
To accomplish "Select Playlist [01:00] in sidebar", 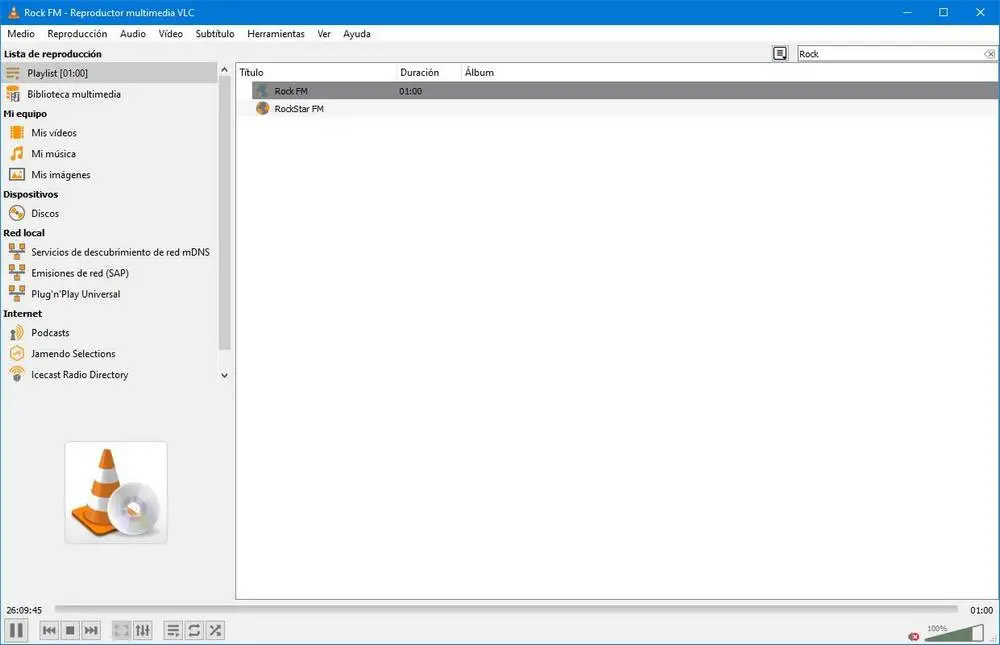I will pos(109,73).
